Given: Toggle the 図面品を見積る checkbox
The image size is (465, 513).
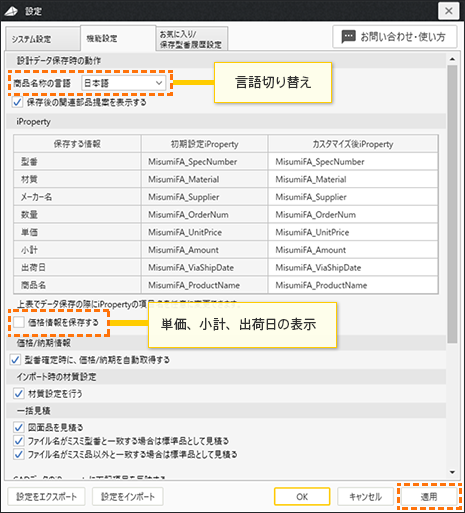Looking at the screenshot, I should [x=19, y=427].
